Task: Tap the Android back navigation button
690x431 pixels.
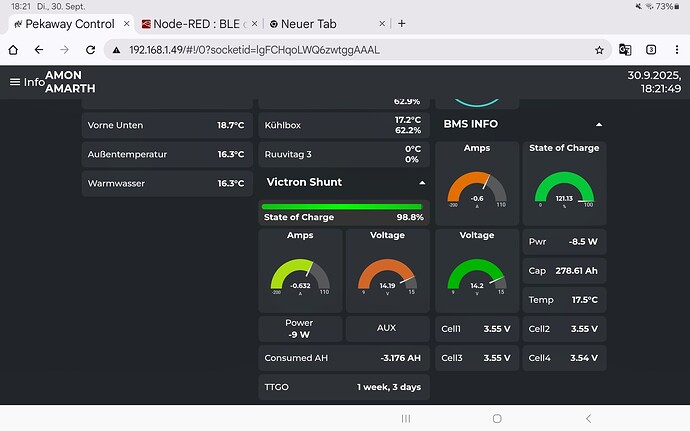Action: click(588, 418)
